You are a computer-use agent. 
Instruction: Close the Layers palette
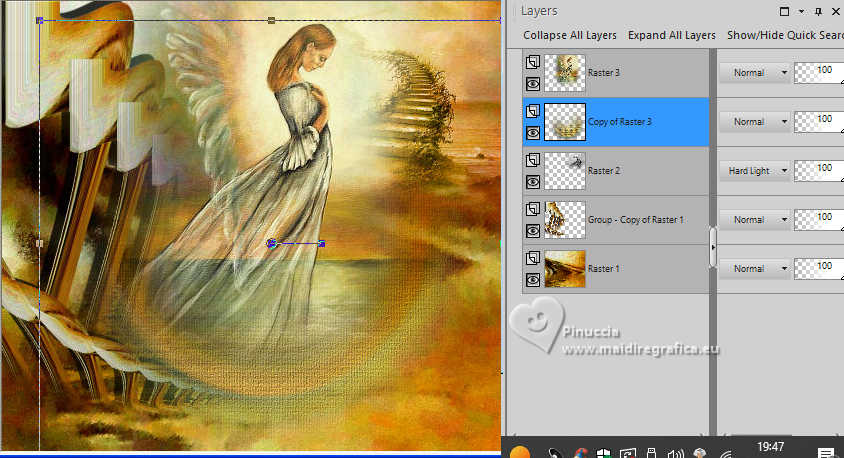tap(836, 11)
